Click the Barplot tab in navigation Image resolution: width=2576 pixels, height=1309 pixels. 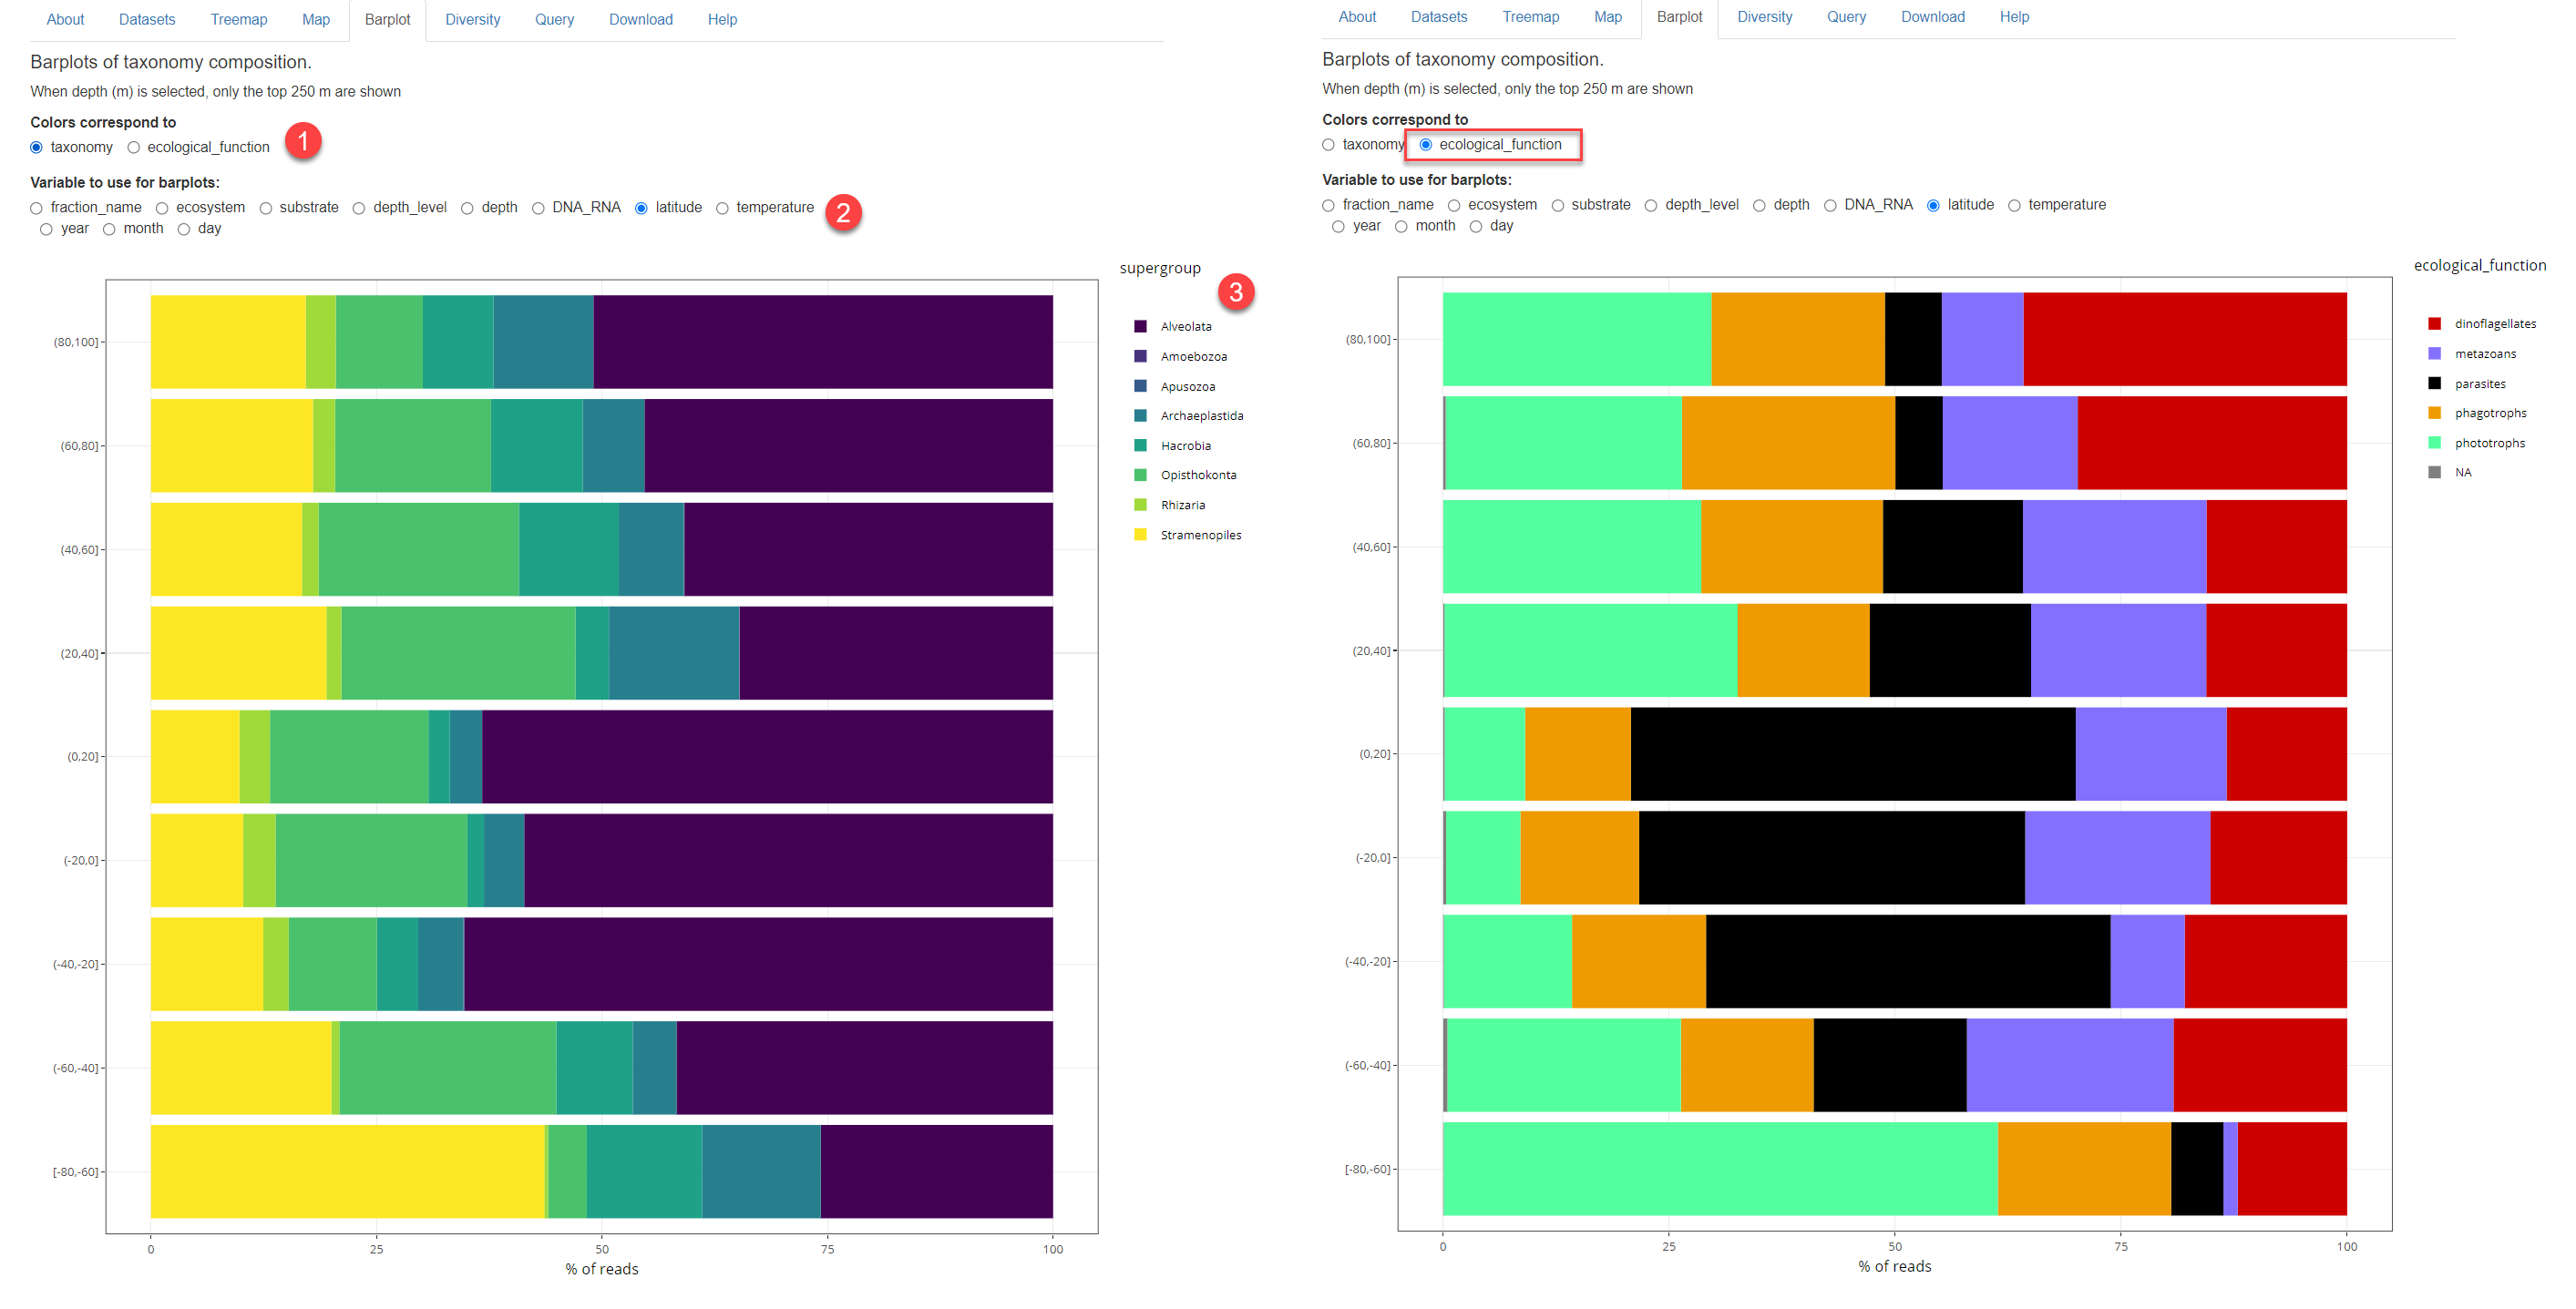point(384,16)
